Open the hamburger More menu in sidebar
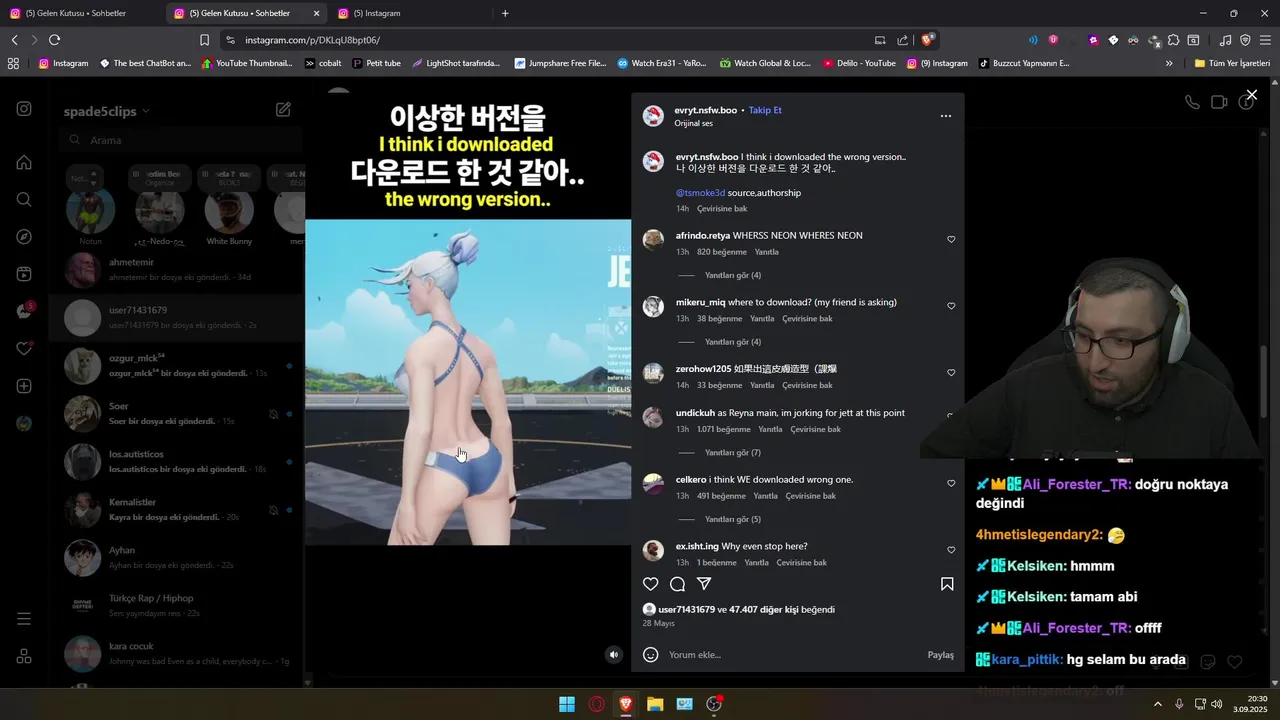 point(24,619)
